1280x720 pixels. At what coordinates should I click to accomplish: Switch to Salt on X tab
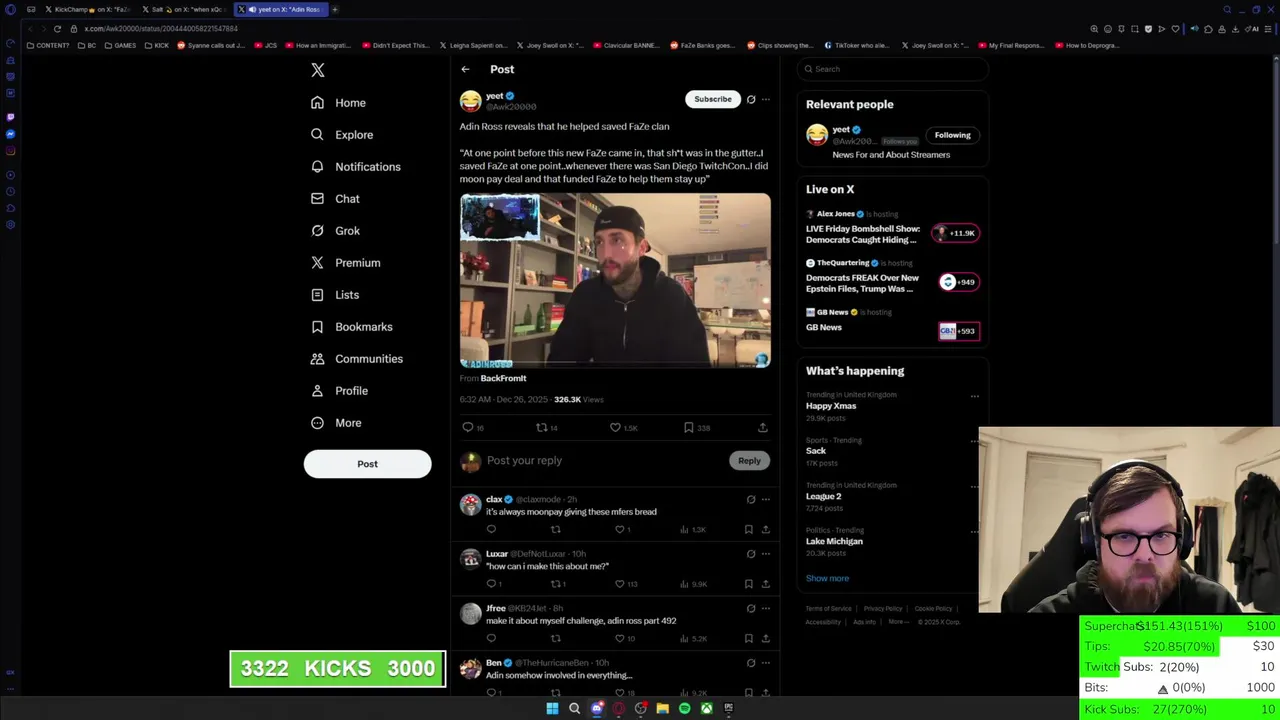[x=183, y=9]
